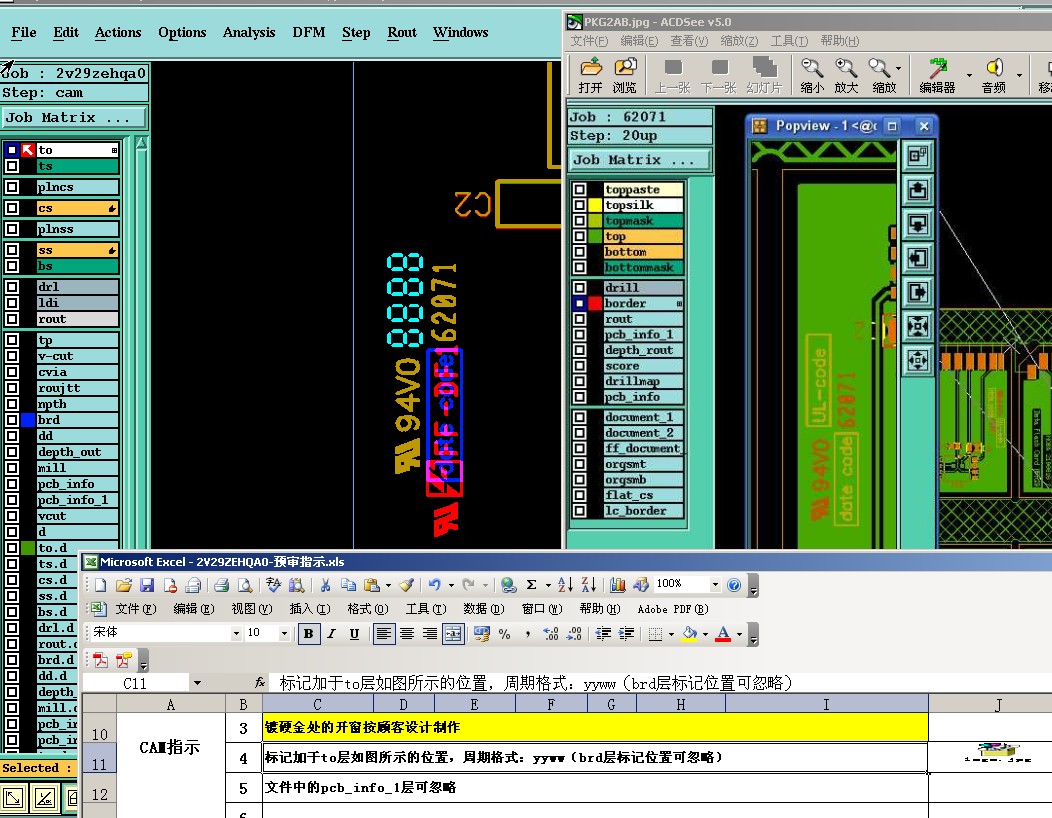
Task: Toggle checkbox for topsilk layer in ACDSee image
Action: [580, 205]
